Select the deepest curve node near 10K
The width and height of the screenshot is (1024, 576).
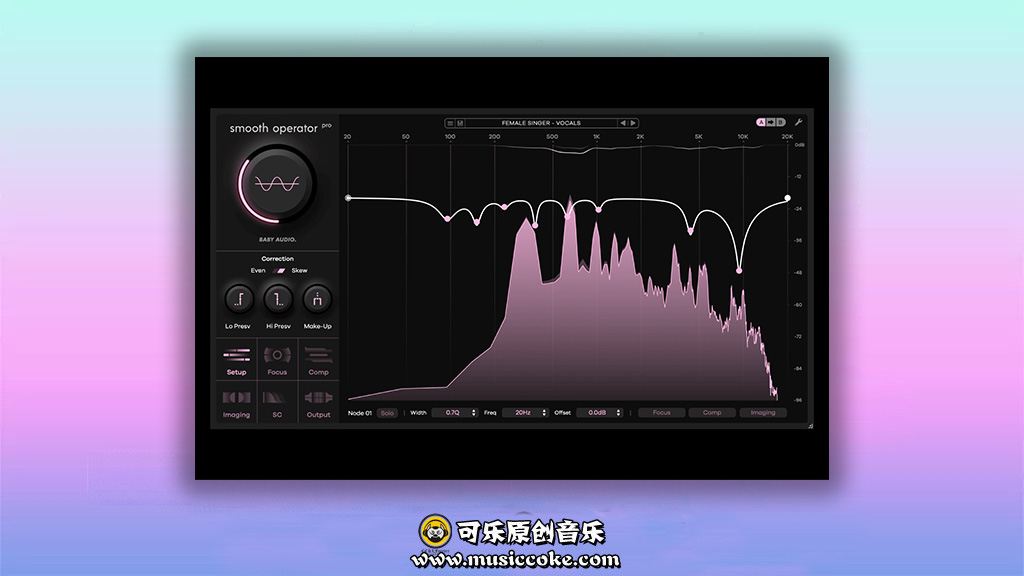coord(739,270)
